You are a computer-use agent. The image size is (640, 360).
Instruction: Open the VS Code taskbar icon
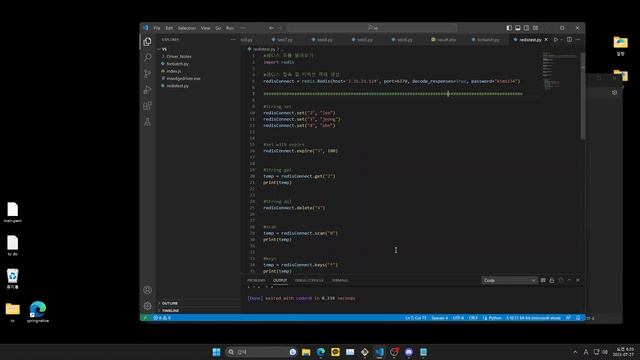coord(380,352)
